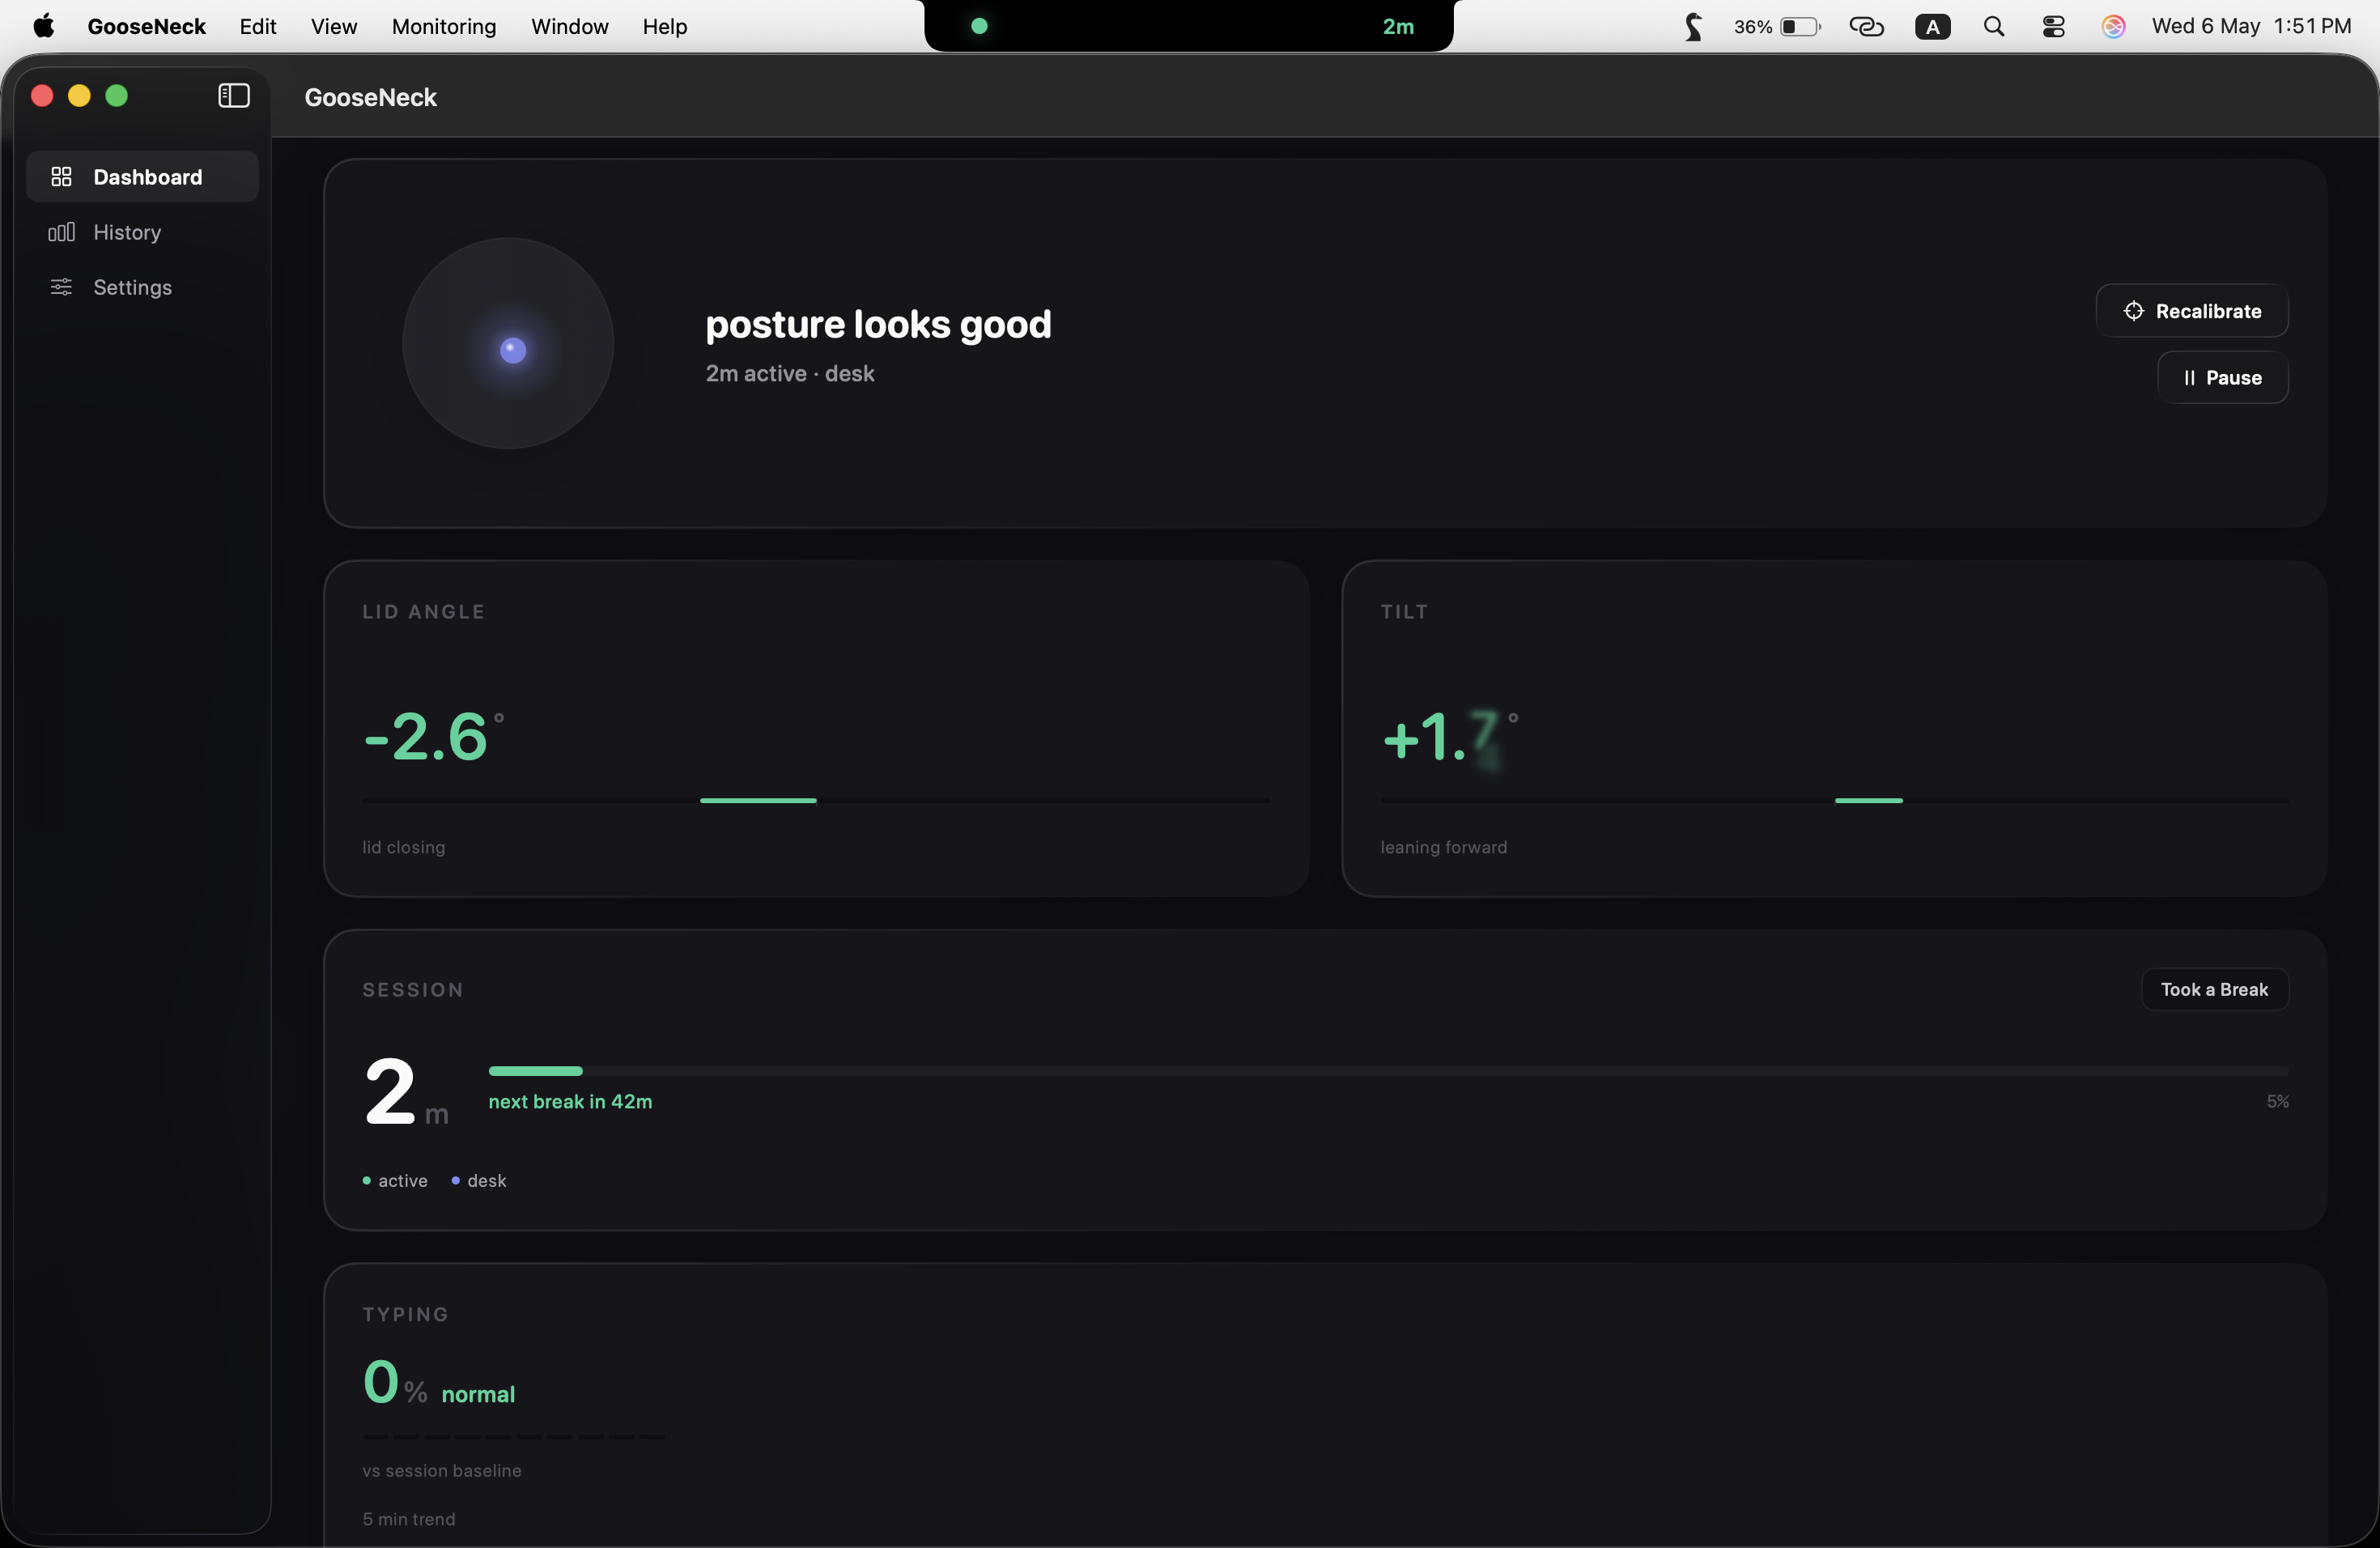Image resolution: width=2380 pixels, height=1548 pixels.
Task: Open the Apple menu
Action: 44,26
